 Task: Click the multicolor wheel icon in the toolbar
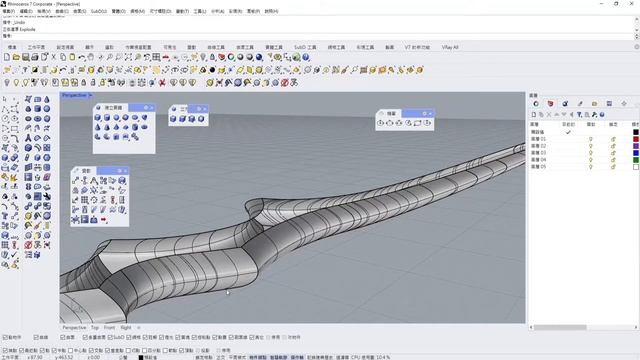[x=231, y=57]
